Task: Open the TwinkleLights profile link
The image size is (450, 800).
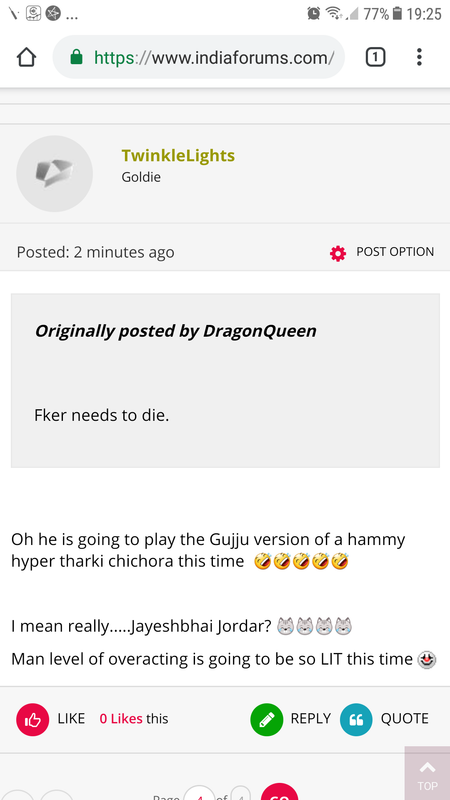Action: (178, 156)
